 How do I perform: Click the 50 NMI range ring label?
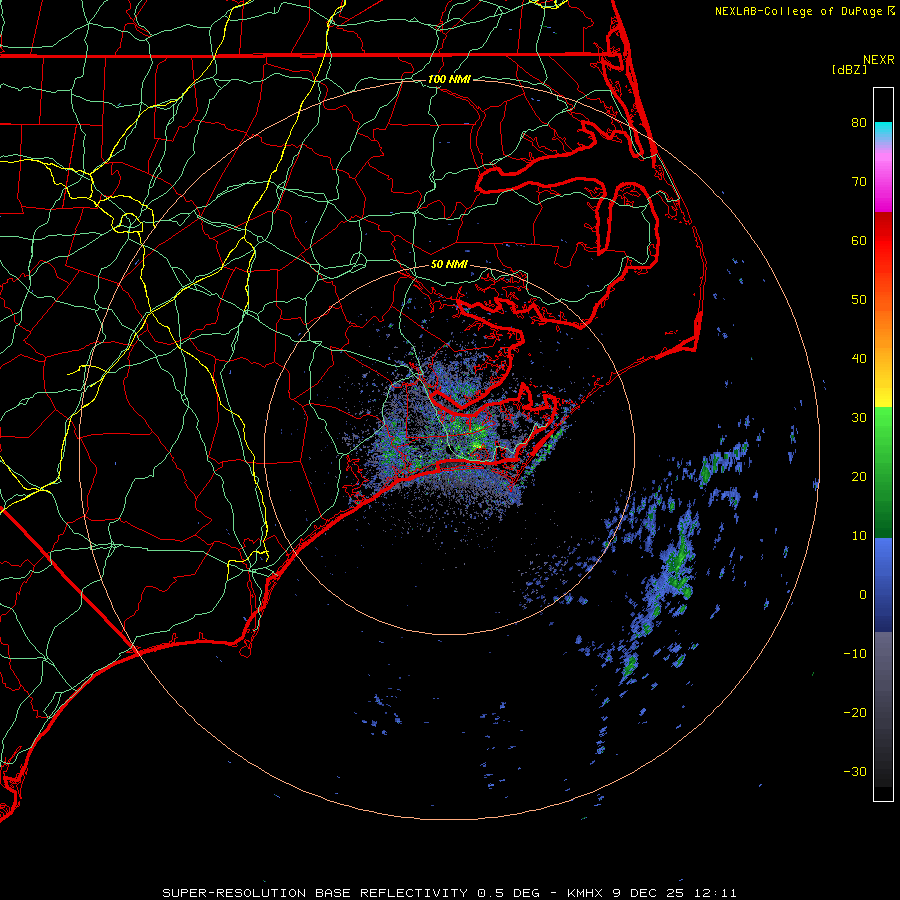449,265
